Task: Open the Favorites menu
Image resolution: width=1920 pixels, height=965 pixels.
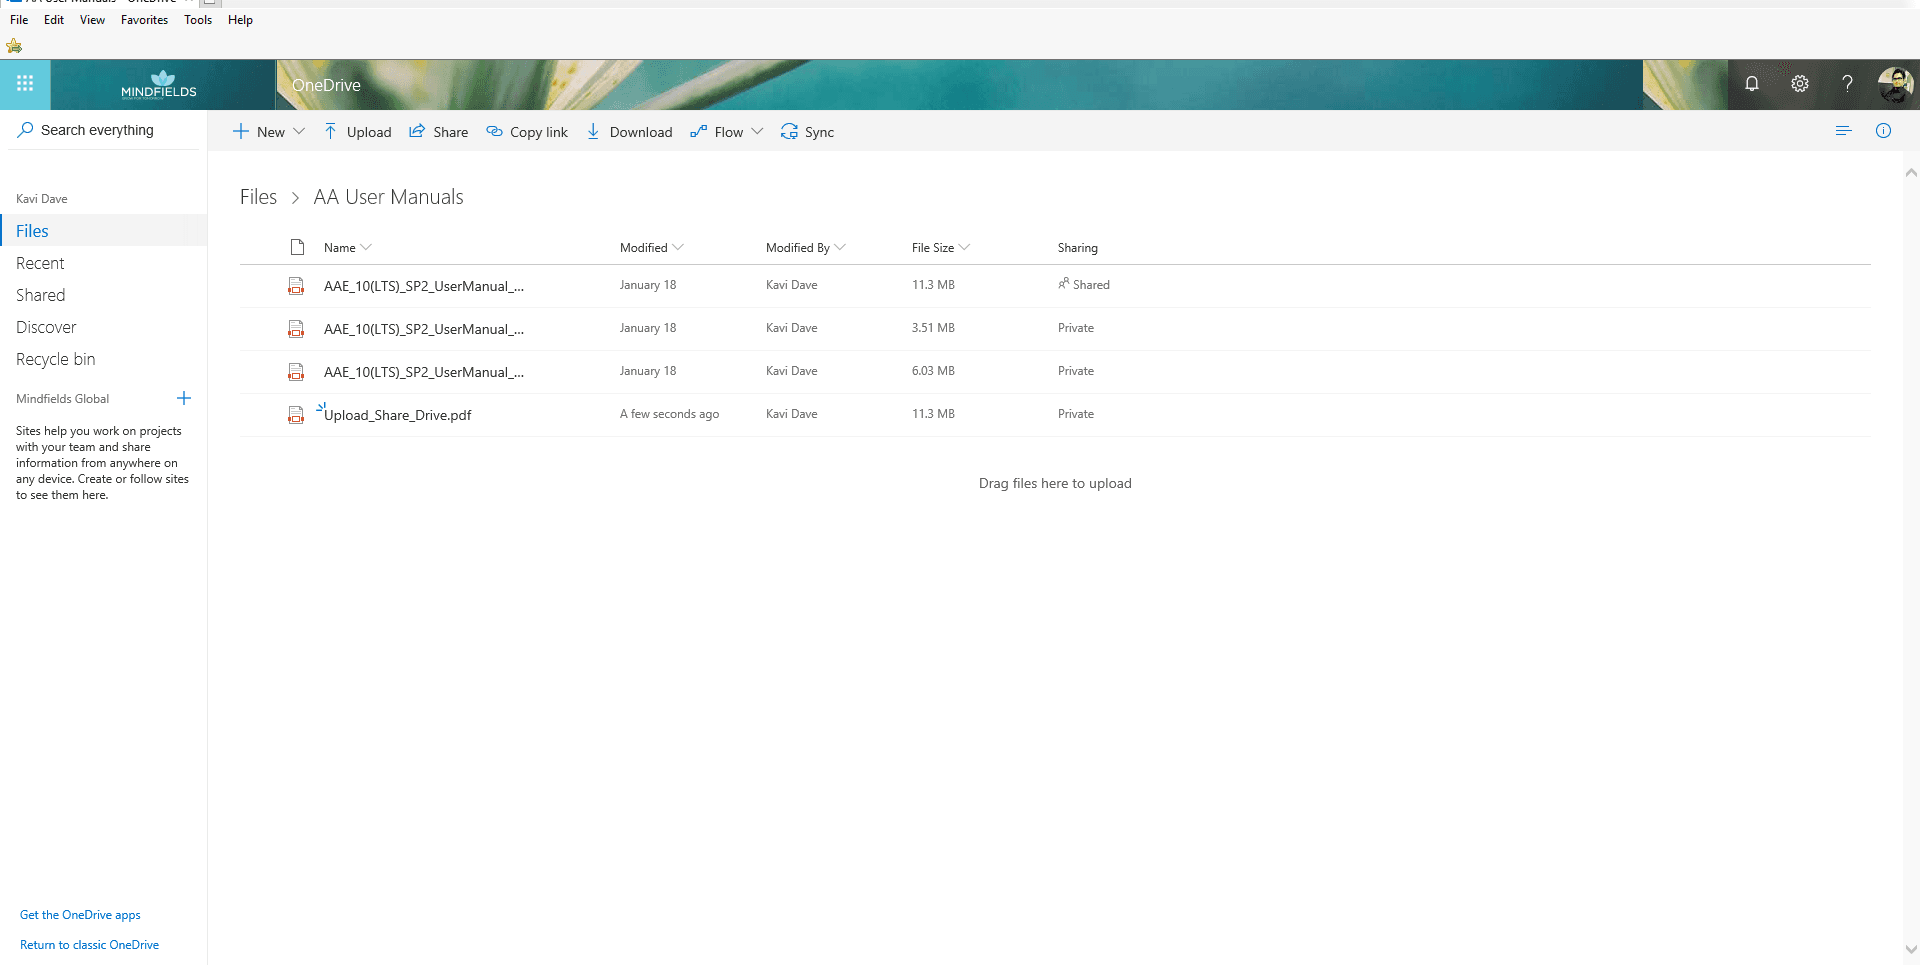Action: pyautogui.click(x=144, y=20)
